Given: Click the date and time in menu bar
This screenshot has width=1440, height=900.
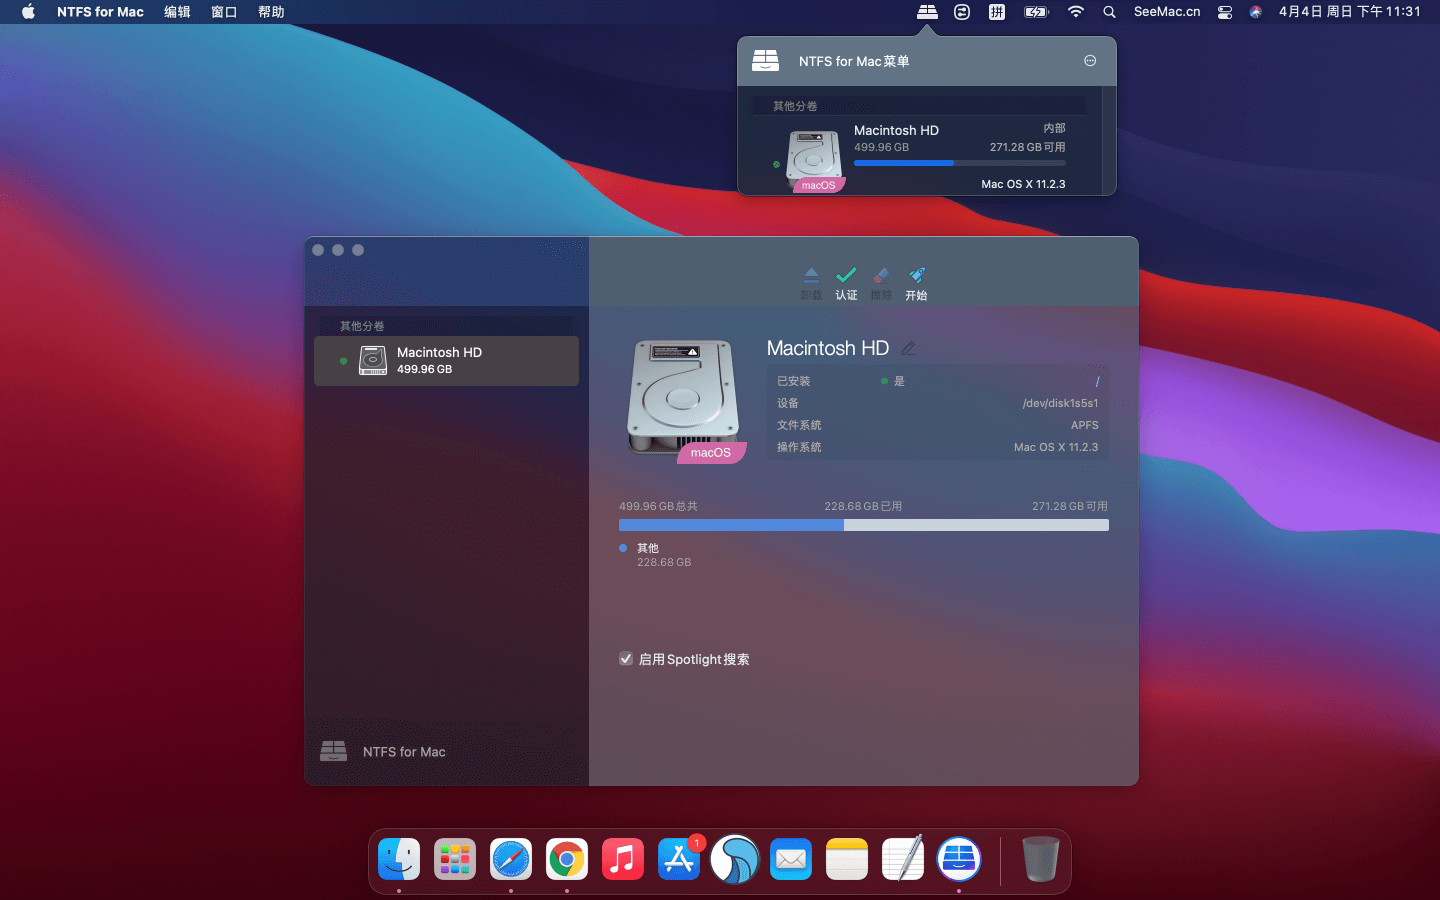Looking at the screenshot, I should click(1350, 12).
